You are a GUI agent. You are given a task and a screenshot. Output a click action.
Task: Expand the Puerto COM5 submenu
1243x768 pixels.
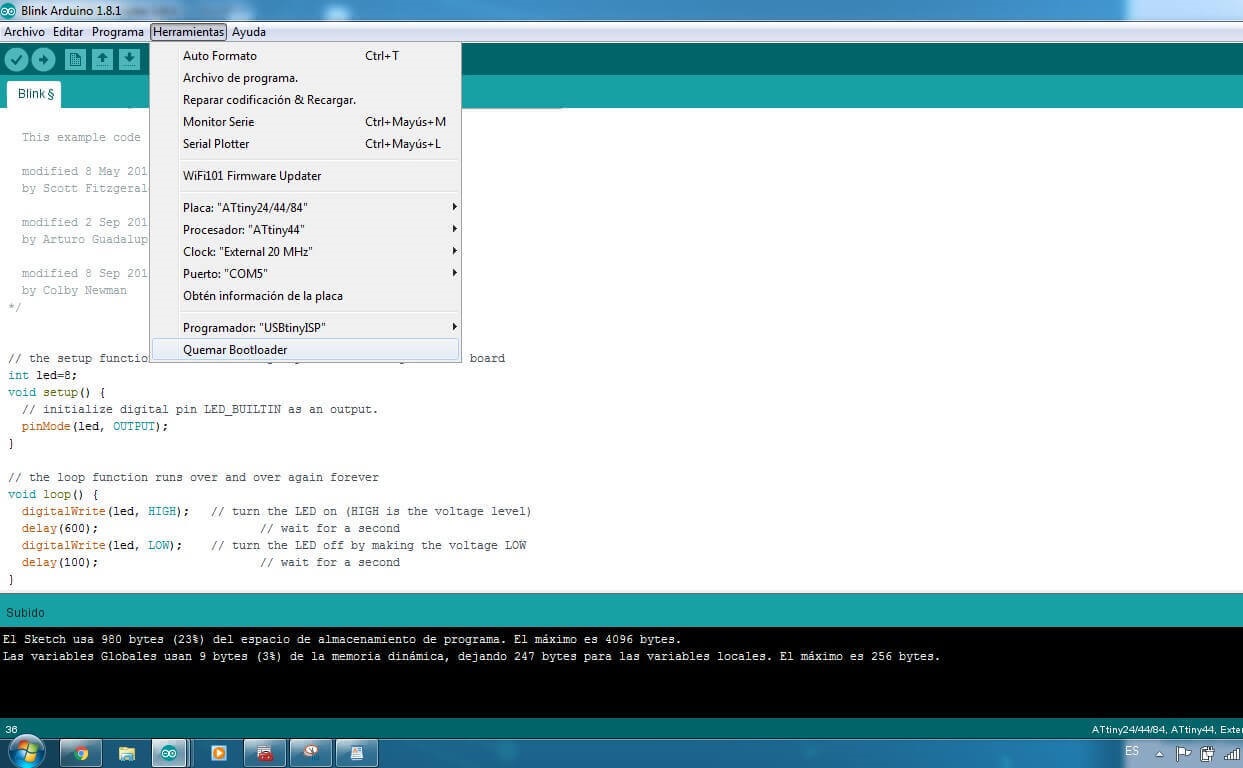pyautogui.click(x=305, y=274)
